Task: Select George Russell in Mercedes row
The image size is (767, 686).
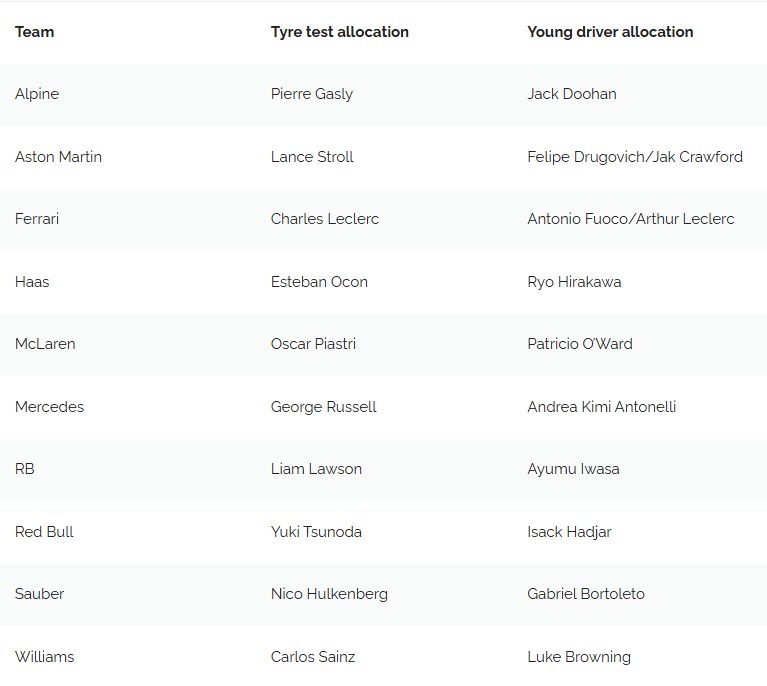Action: coord(324,407)
